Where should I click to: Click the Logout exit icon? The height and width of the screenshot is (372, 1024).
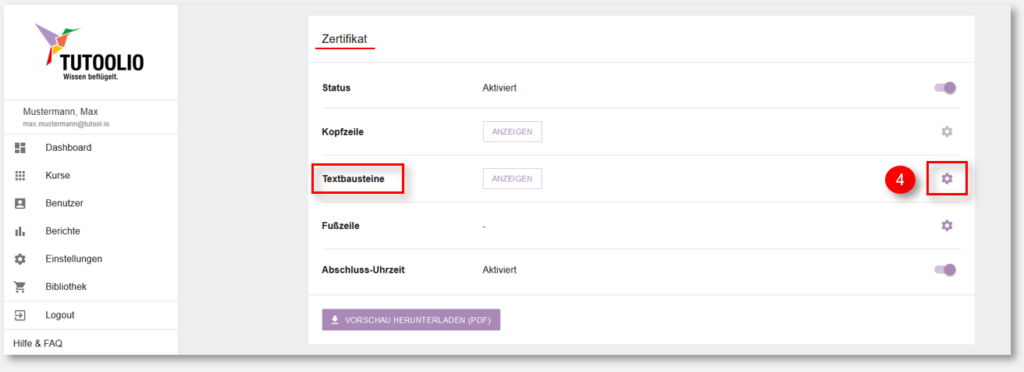(x=20, y=315)
